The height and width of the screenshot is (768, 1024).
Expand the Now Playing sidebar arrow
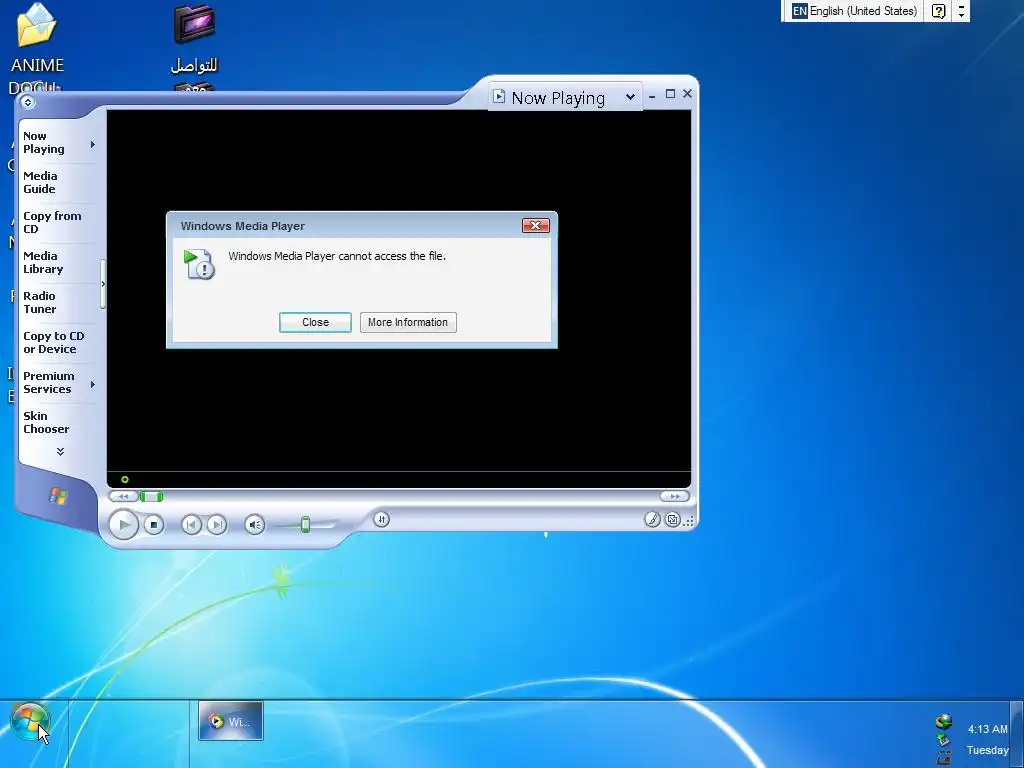pyautogui.click(x=93, y=144)
